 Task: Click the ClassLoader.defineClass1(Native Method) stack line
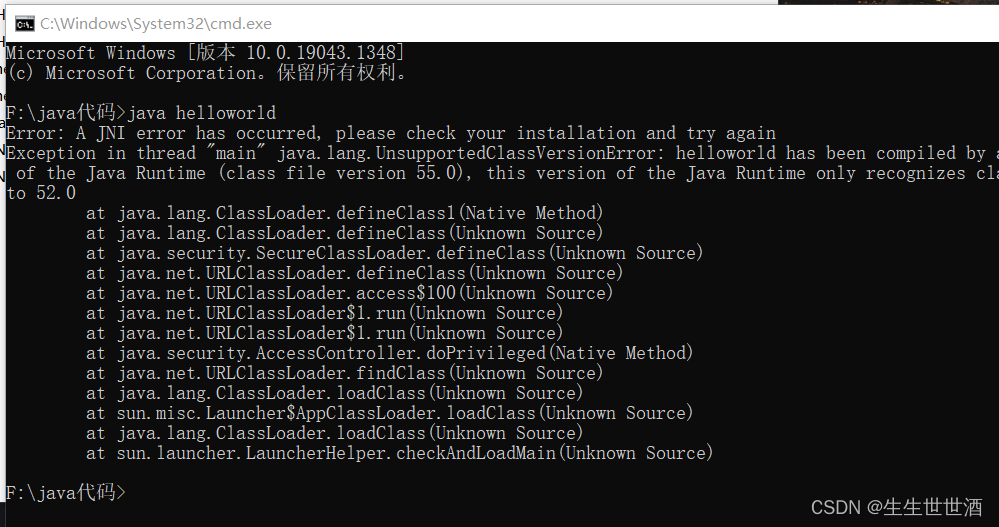pos(344,213)
